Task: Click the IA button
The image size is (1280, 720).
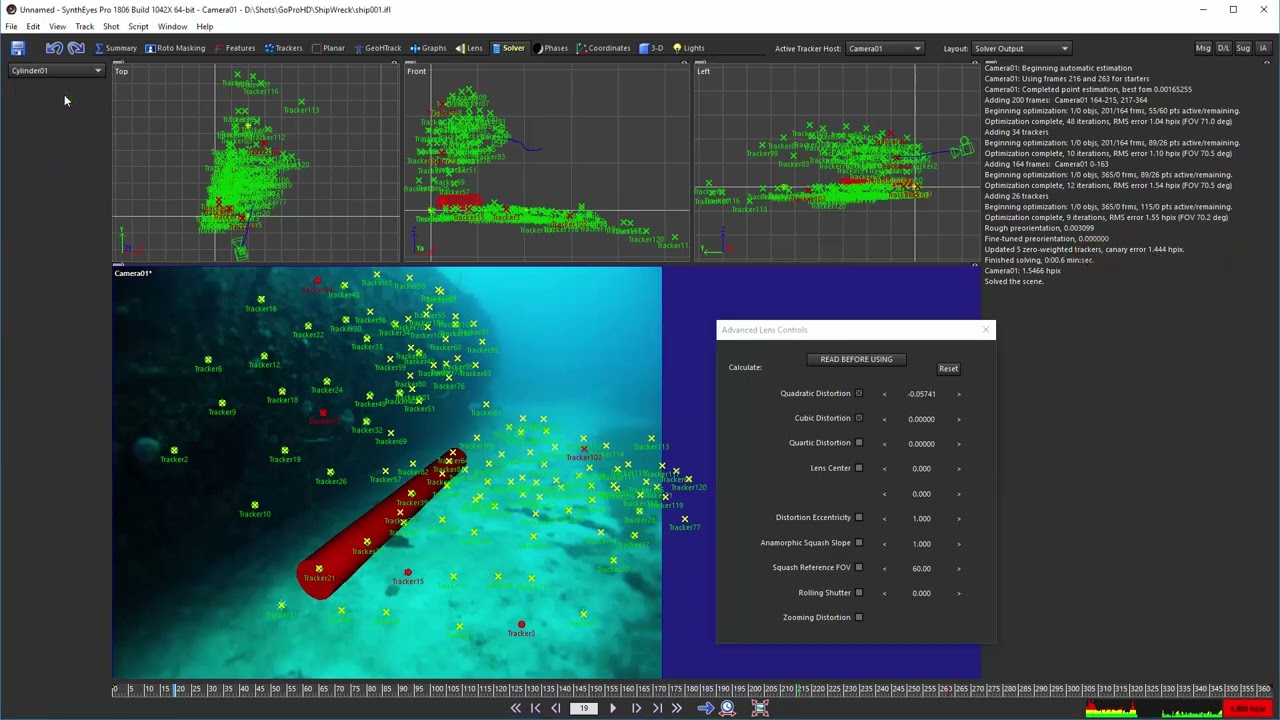Action: point(1263,48)
